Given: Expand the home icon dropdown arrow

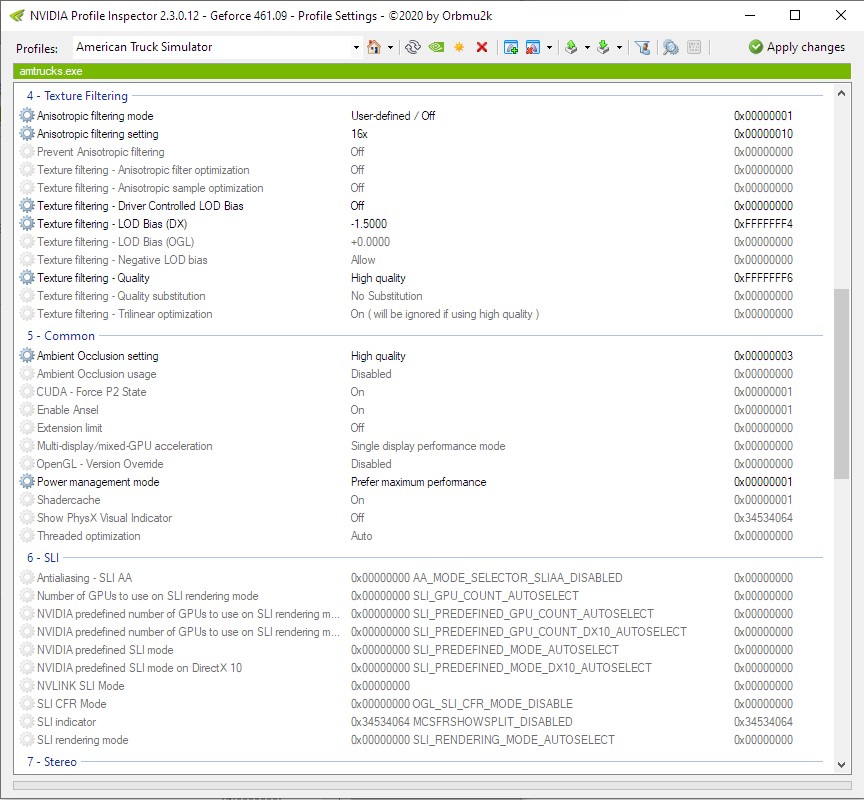Looking at the screenshot, I should tap(390, 47).
